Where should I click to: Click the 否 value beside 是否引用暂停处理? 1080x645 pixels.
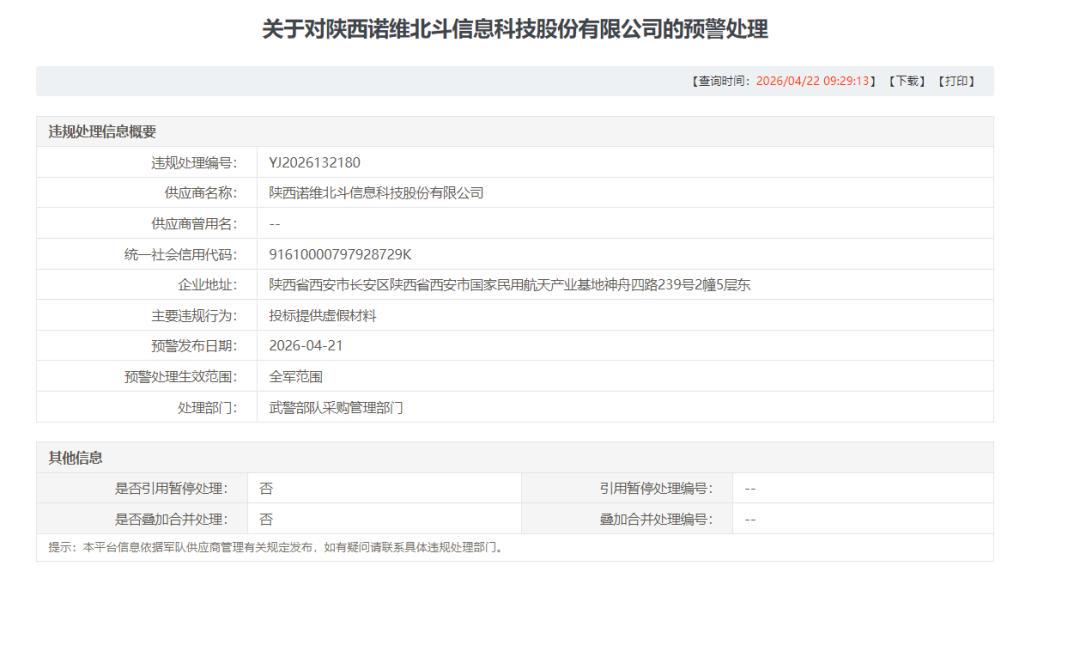tap(266, 488)
